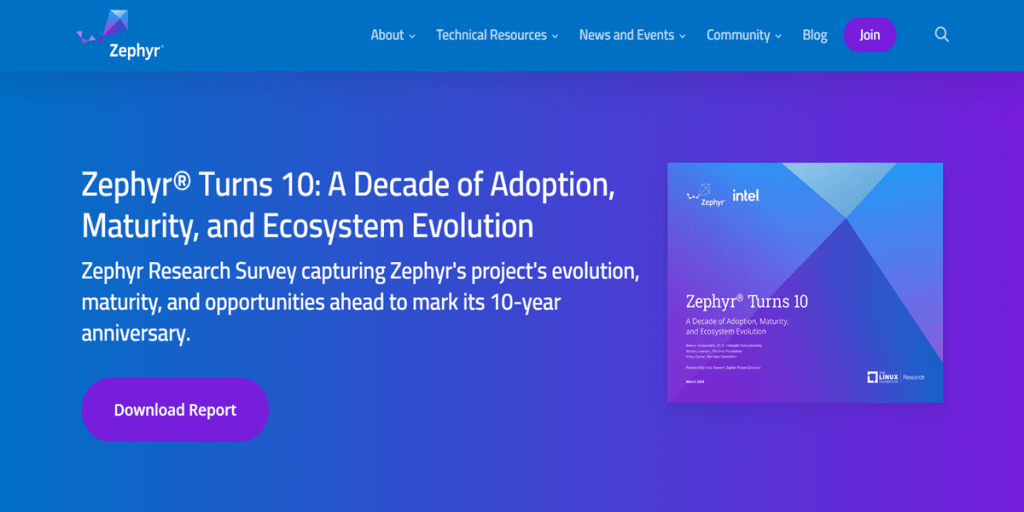Click the 'Zephyr® Turns 10' cover title
Screen dimensions: 1024x512
pyautogui.click(x=746, y=302)
